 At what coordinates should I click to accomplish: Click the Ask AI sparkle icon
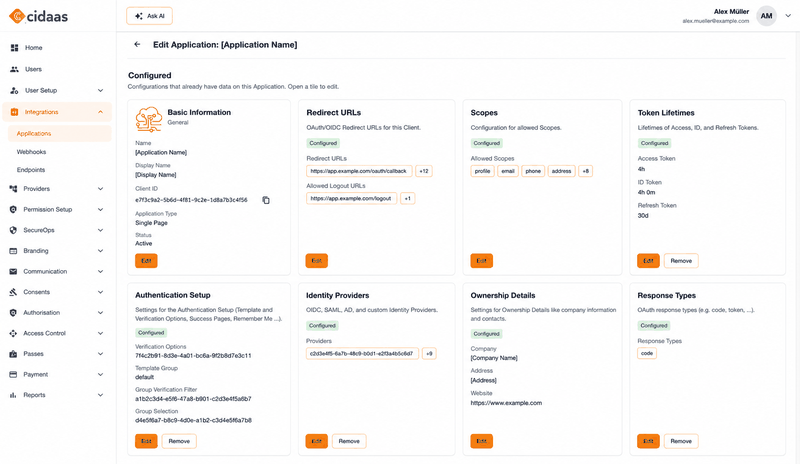pos(138,16)
